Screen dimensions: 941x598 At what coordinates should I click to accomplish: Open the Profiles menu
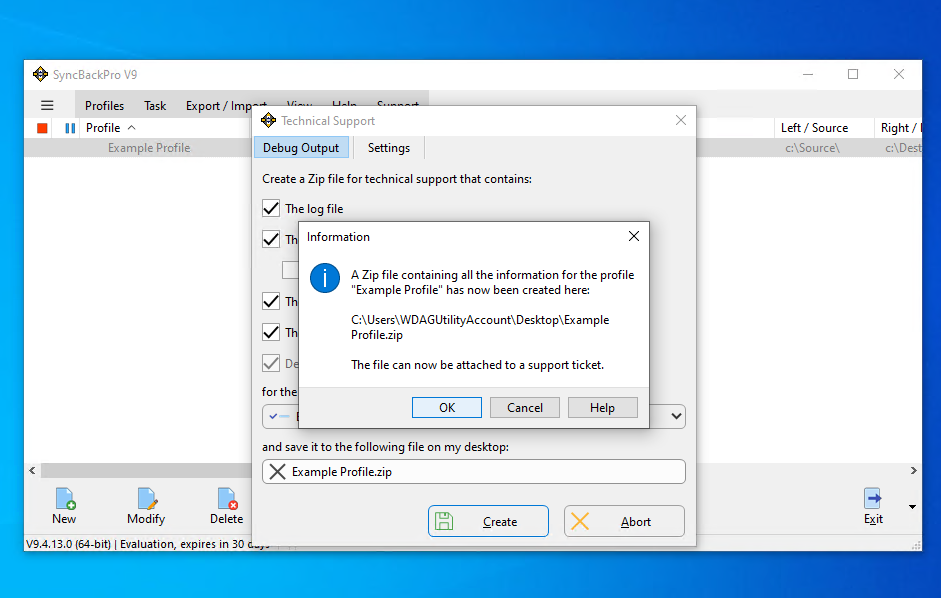pos(104,106)
